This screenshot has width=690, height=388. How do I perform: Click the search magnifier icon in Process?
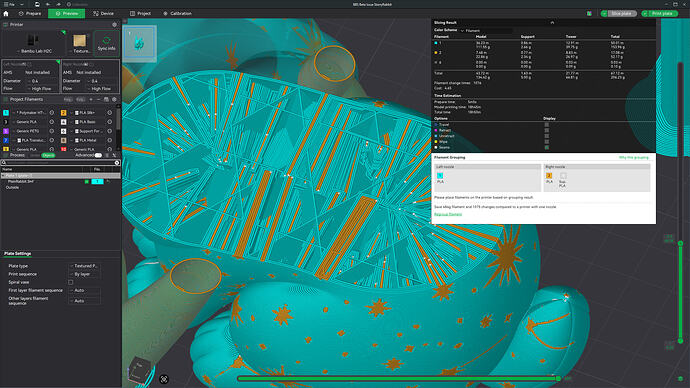coord(4,163)
